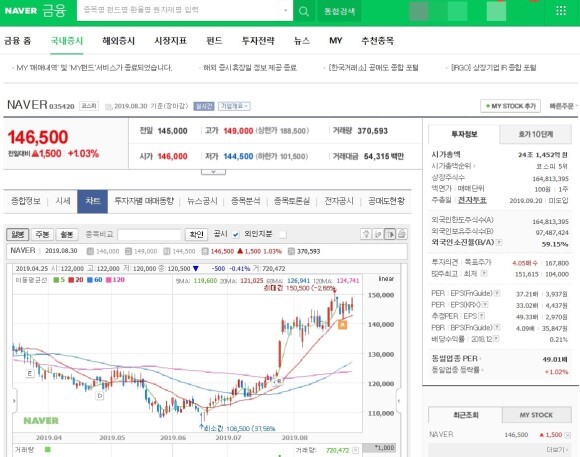Screen dimensions: 580x457
Task: Click the chart print icon
Action: (x=402, y=234)
